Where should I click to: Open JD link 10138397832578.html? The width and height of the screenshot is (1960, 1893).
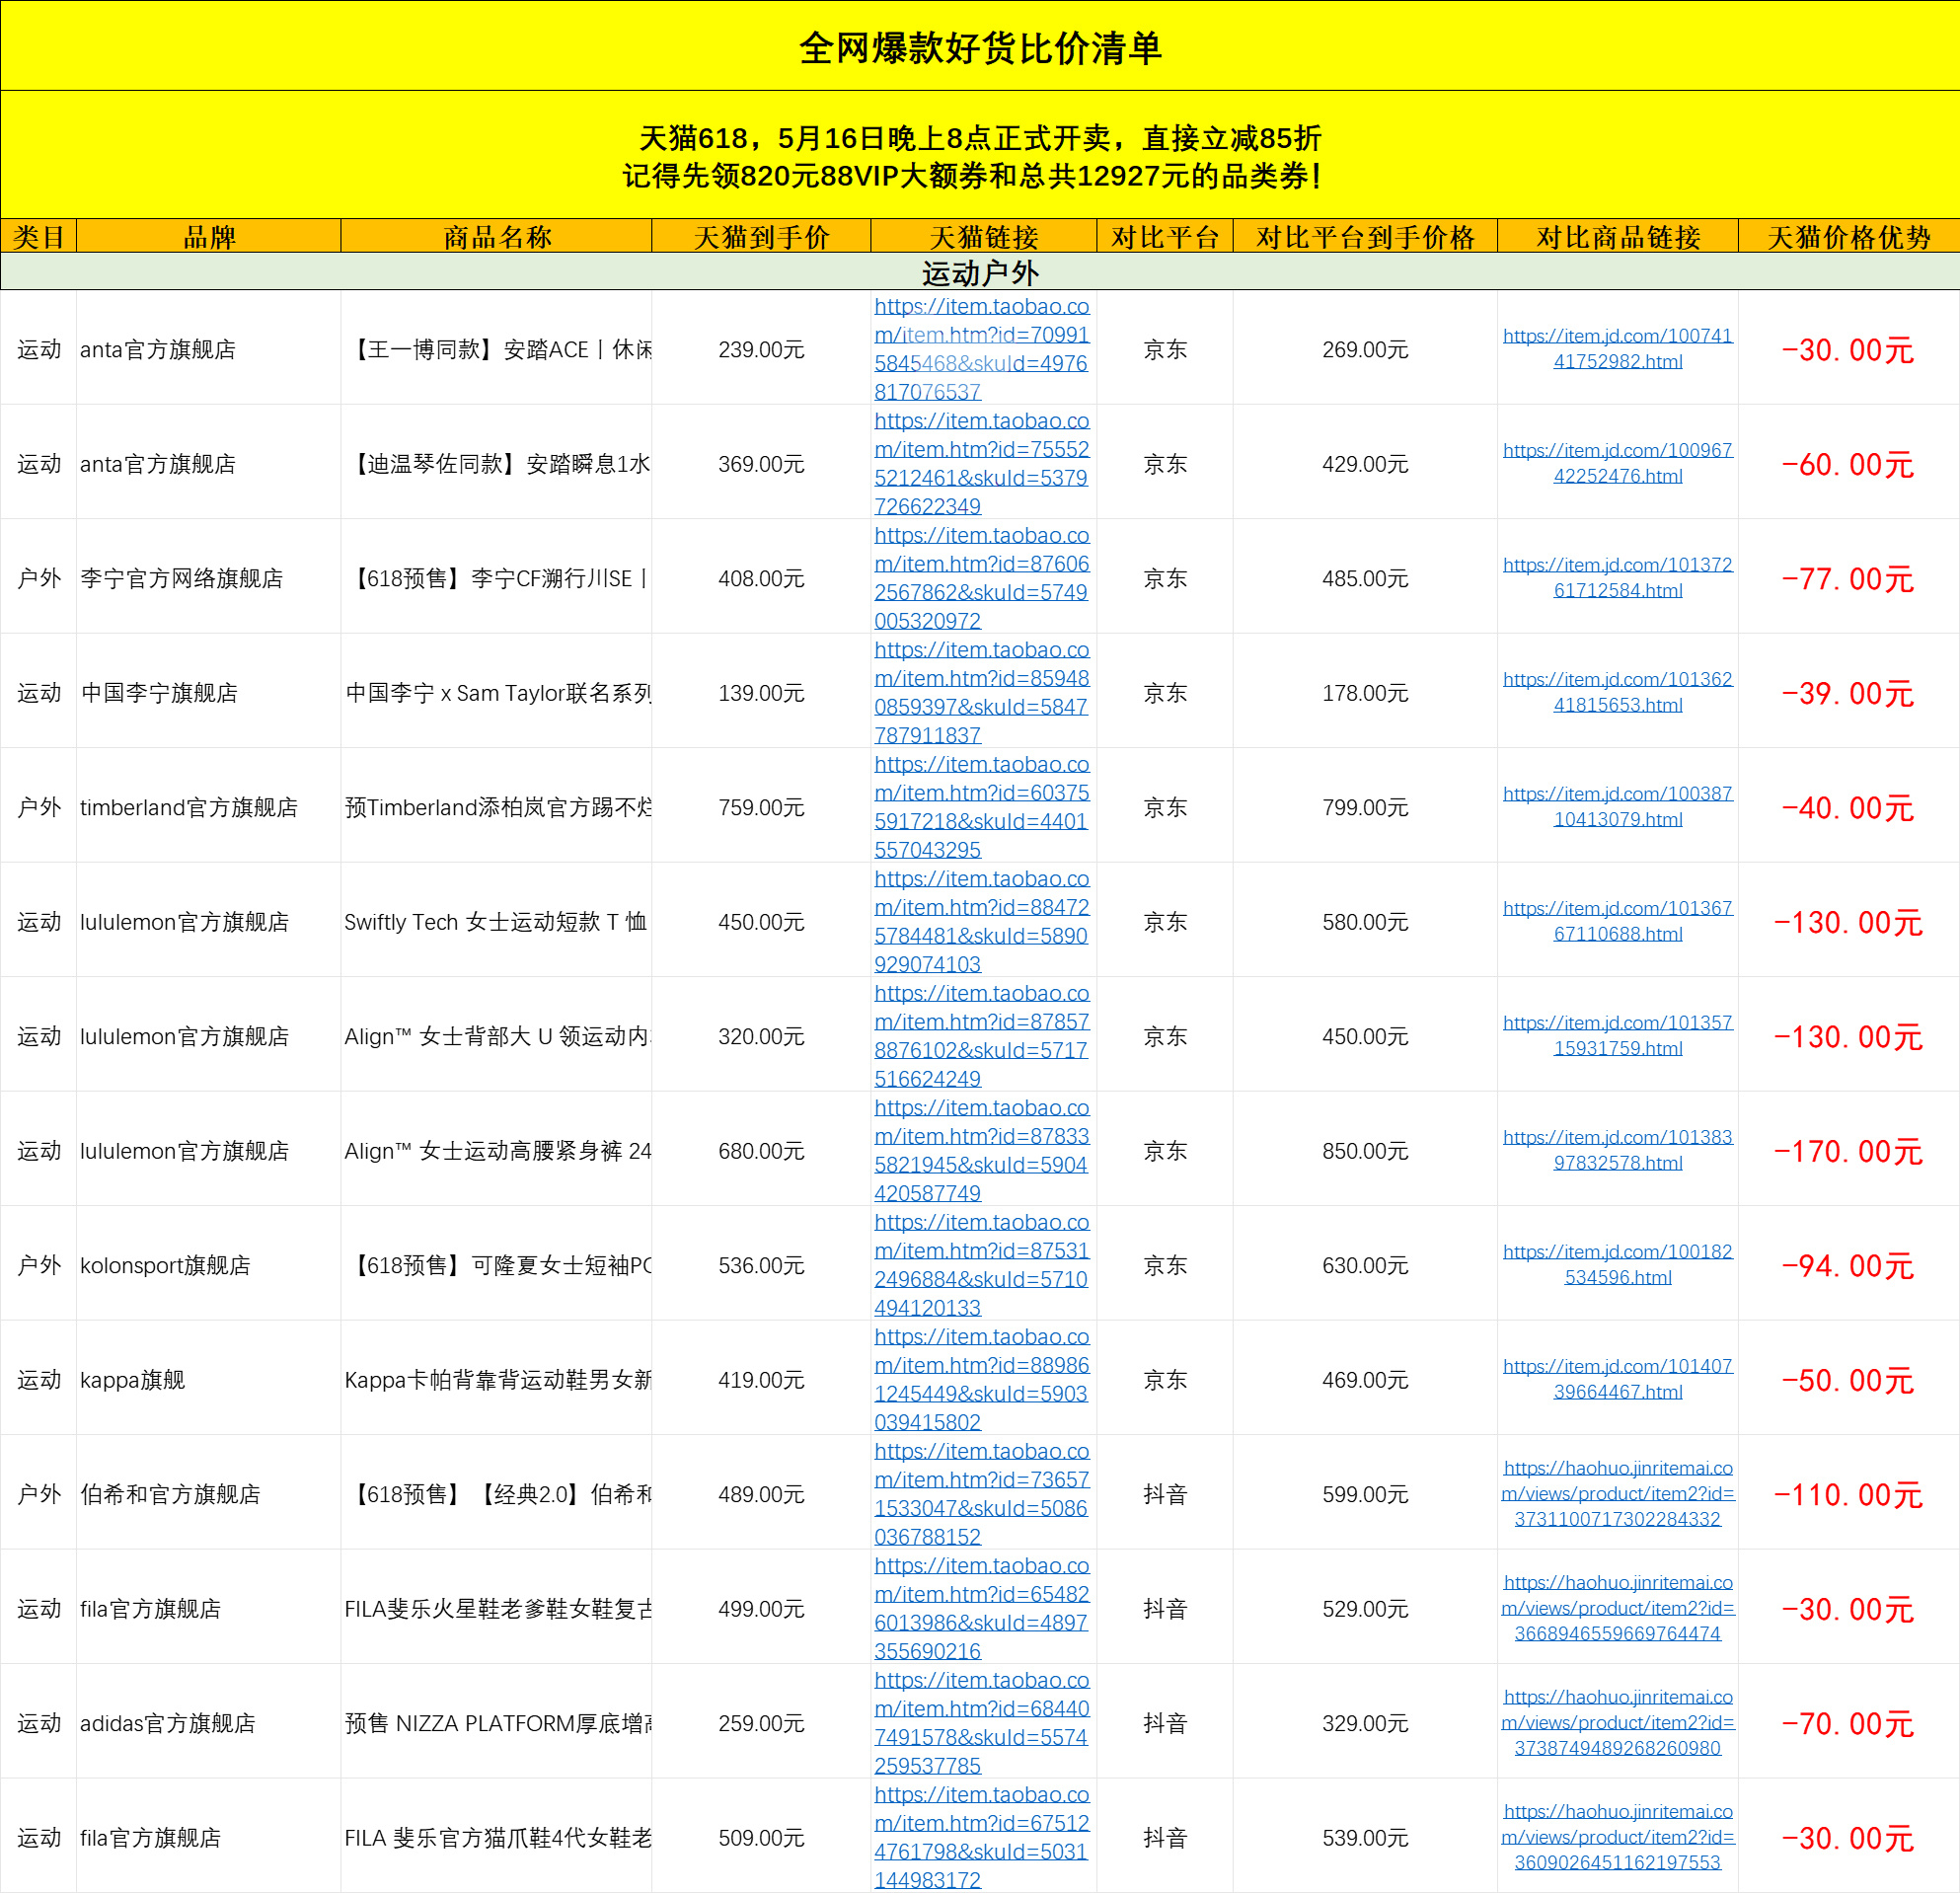coord(1618,1150)
